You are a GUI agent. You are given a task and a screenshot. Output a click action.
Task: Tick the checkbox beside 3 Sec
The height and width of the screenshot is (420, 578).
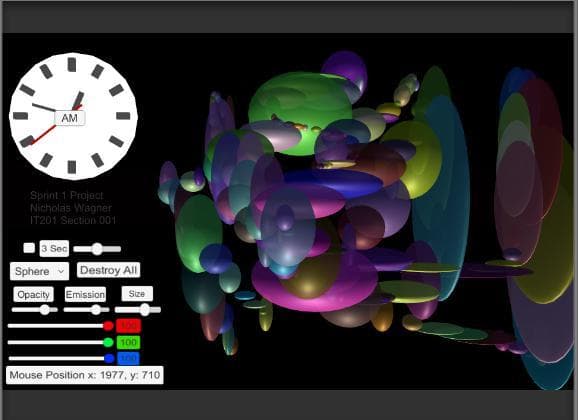tap(29, 248)
